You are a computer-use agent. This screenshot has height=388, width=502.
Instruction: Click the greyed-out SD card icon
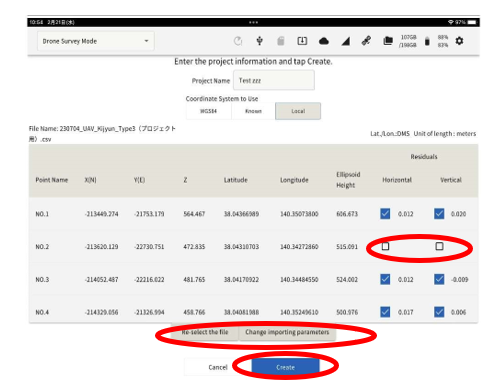(x=281, y=41)
